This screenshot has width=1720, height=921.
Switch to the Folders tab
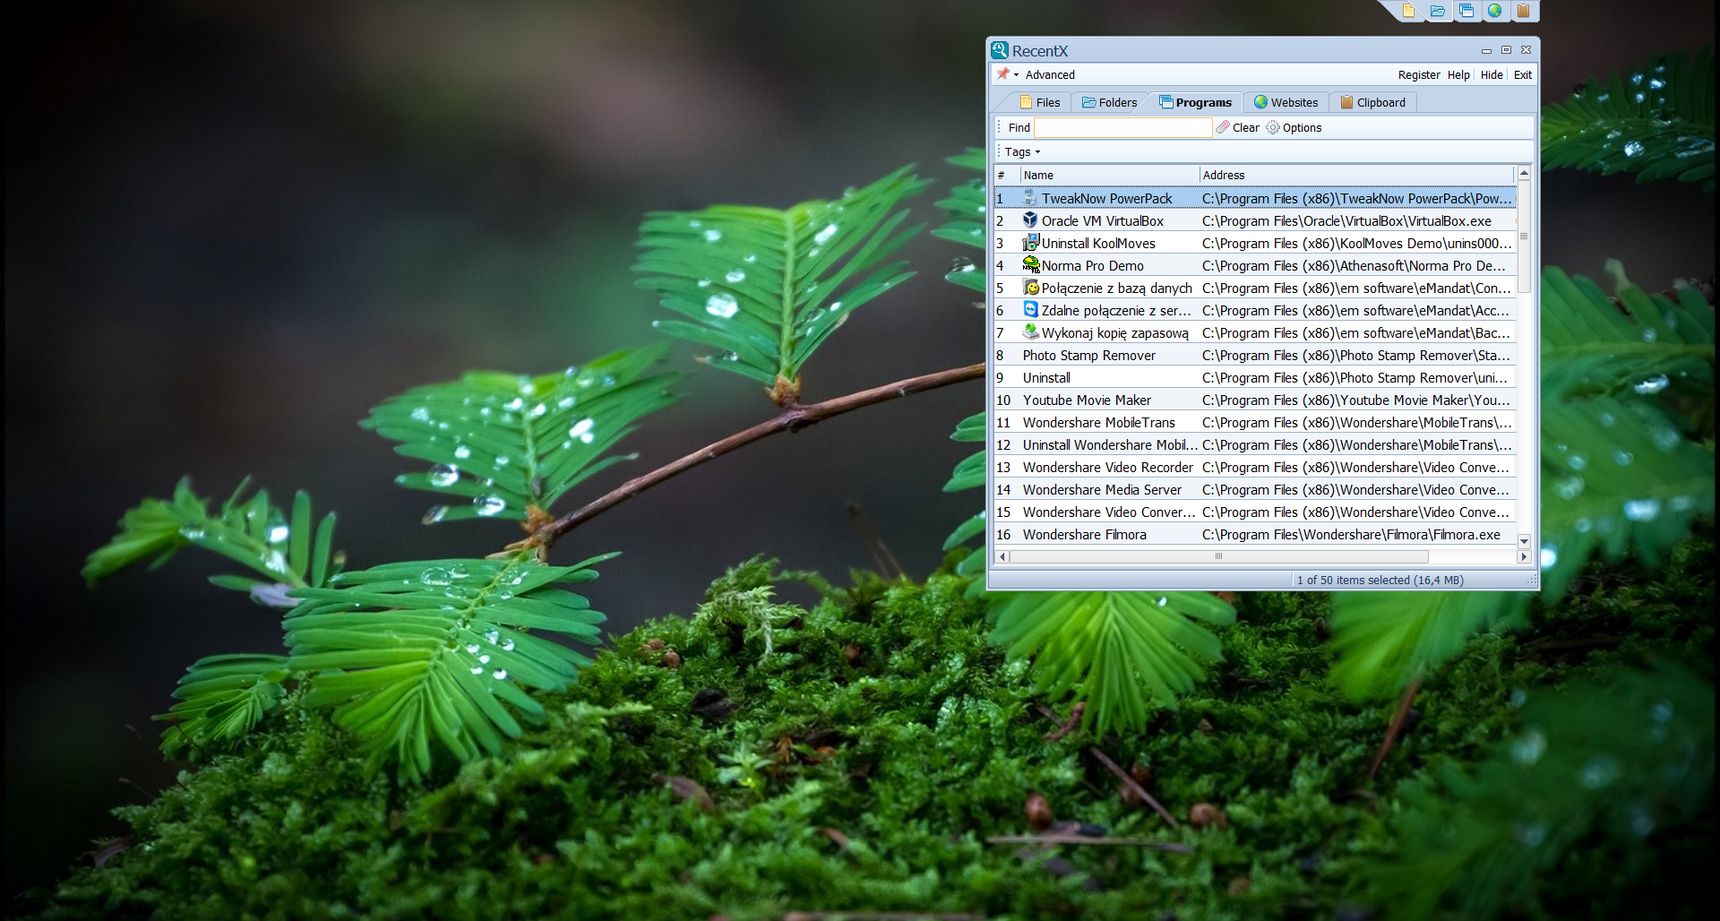tap(1109, 102)
